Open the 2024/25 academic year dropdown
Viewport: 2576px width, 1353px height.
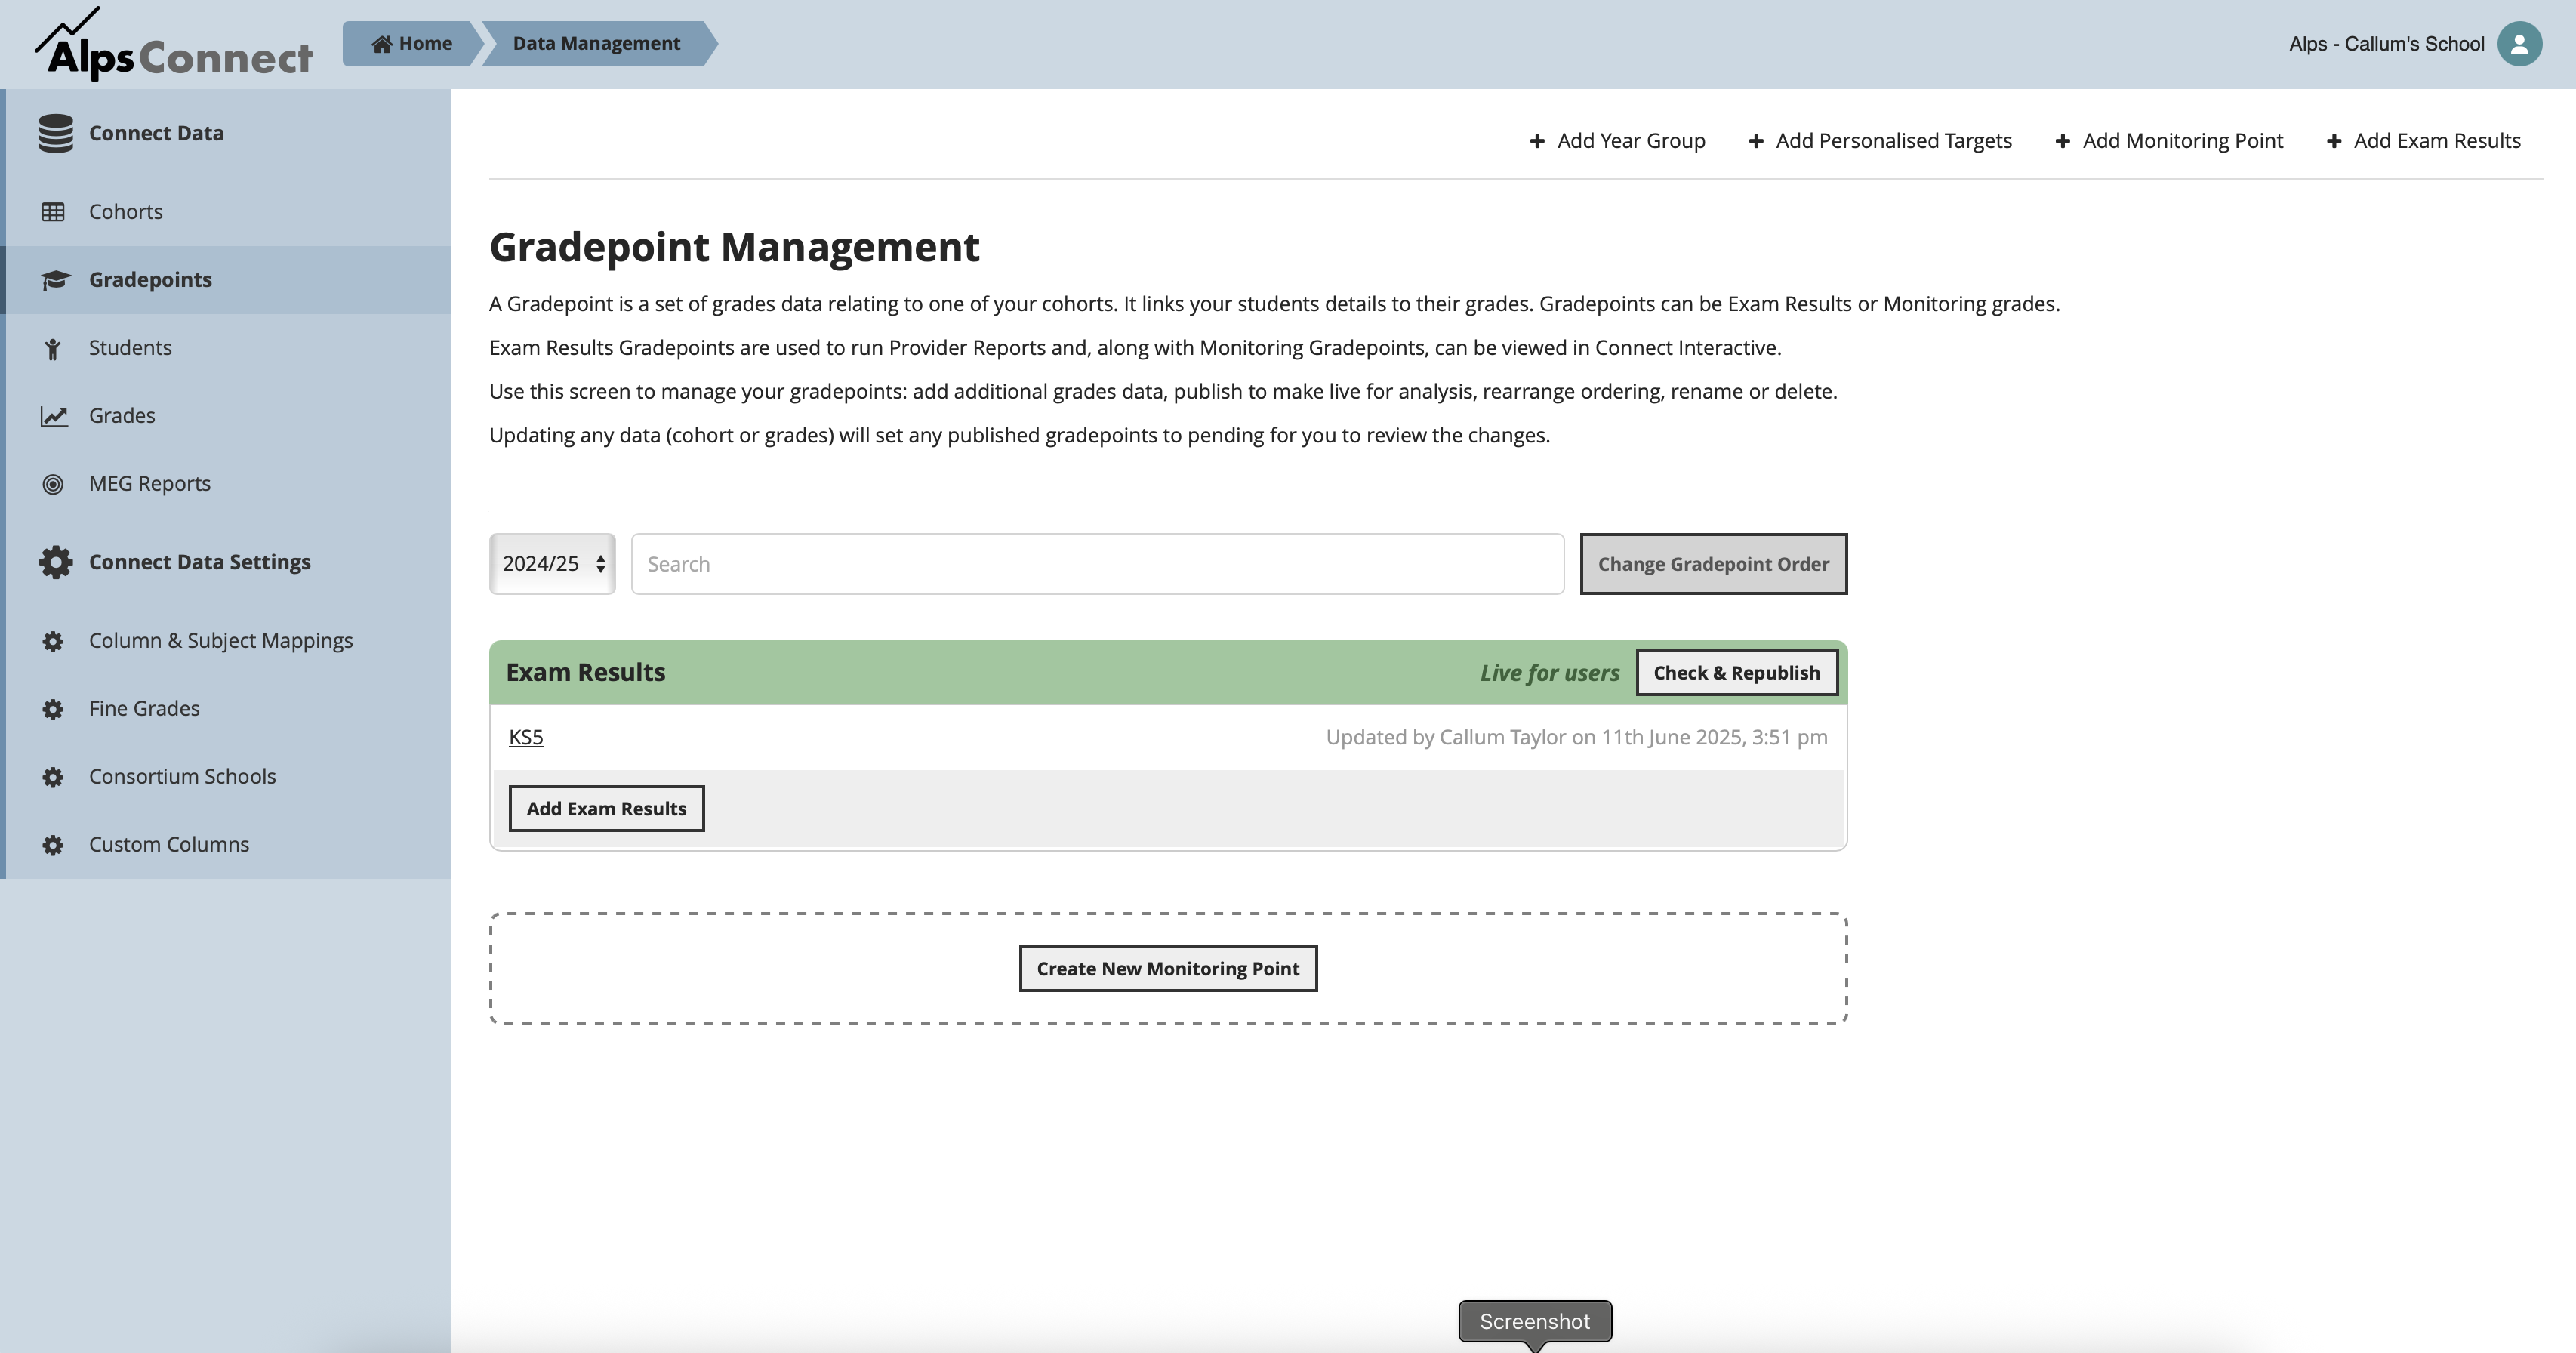click(x=552, y=564)
